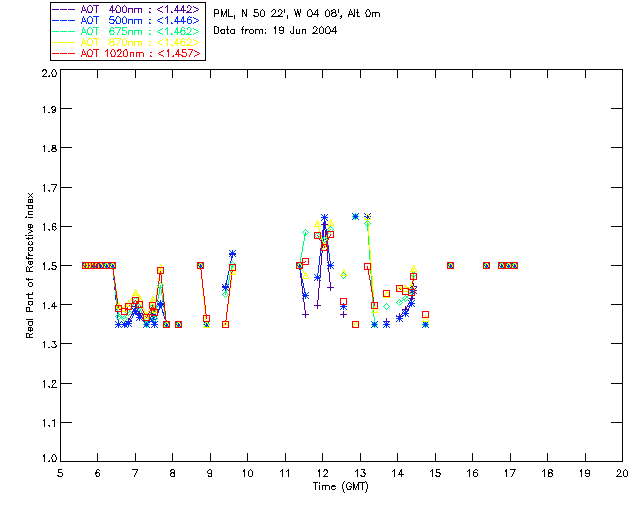640x512 pixels.
Task: Click the isolated data marker between hours 15 and 16
Action: [x=450, y=265]
